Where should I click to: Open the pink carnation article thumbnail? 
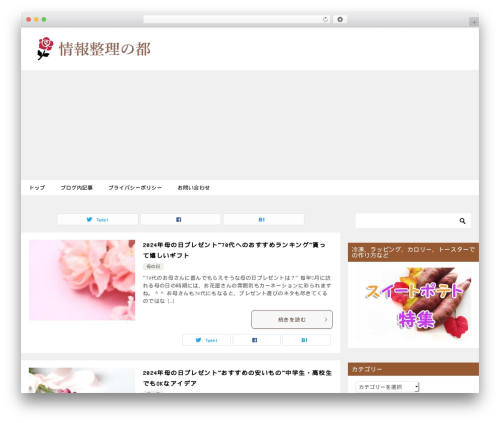(82, 280)
